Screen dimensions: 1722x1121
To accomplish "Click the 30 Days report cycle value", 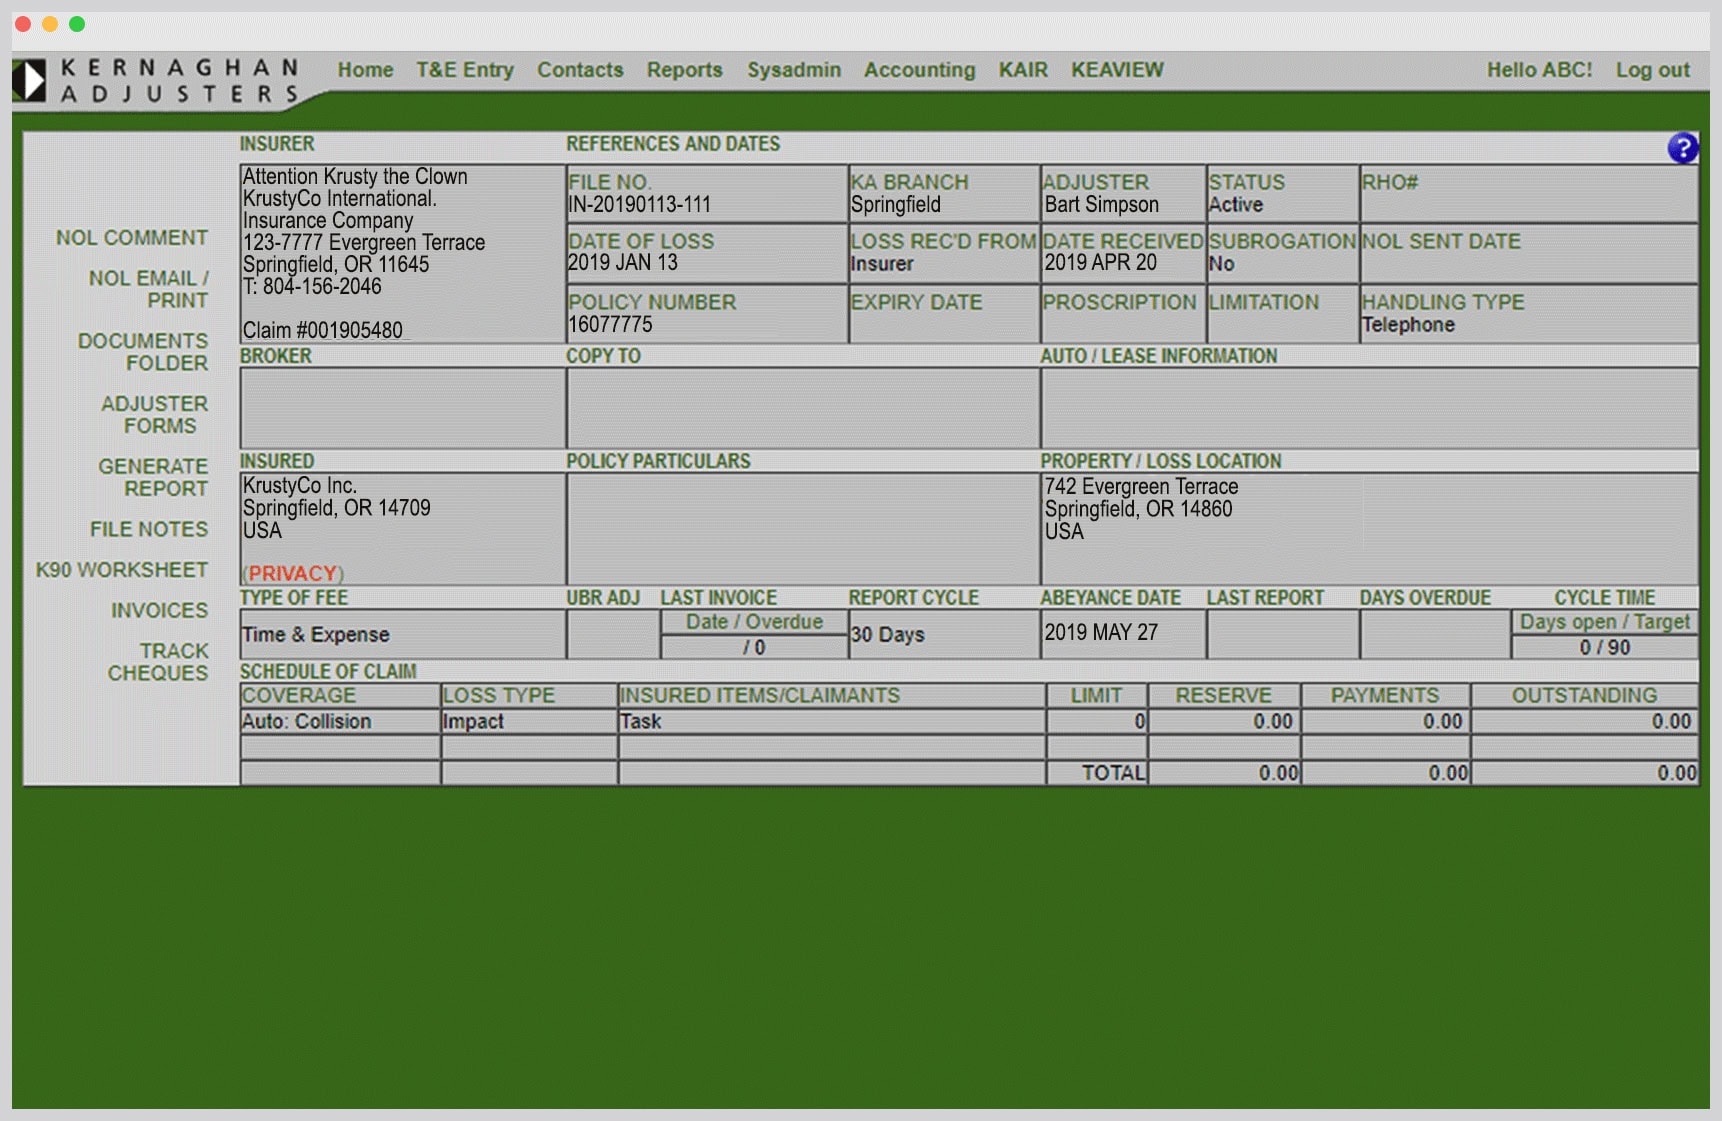I will [888, 635].
